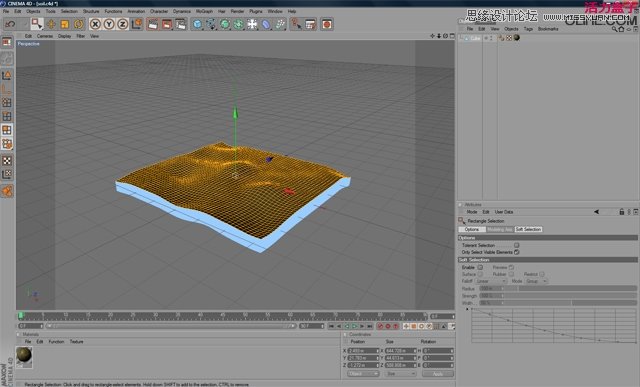Enable Soft Selection checkbox
The image size is (640, 387).
480,267
